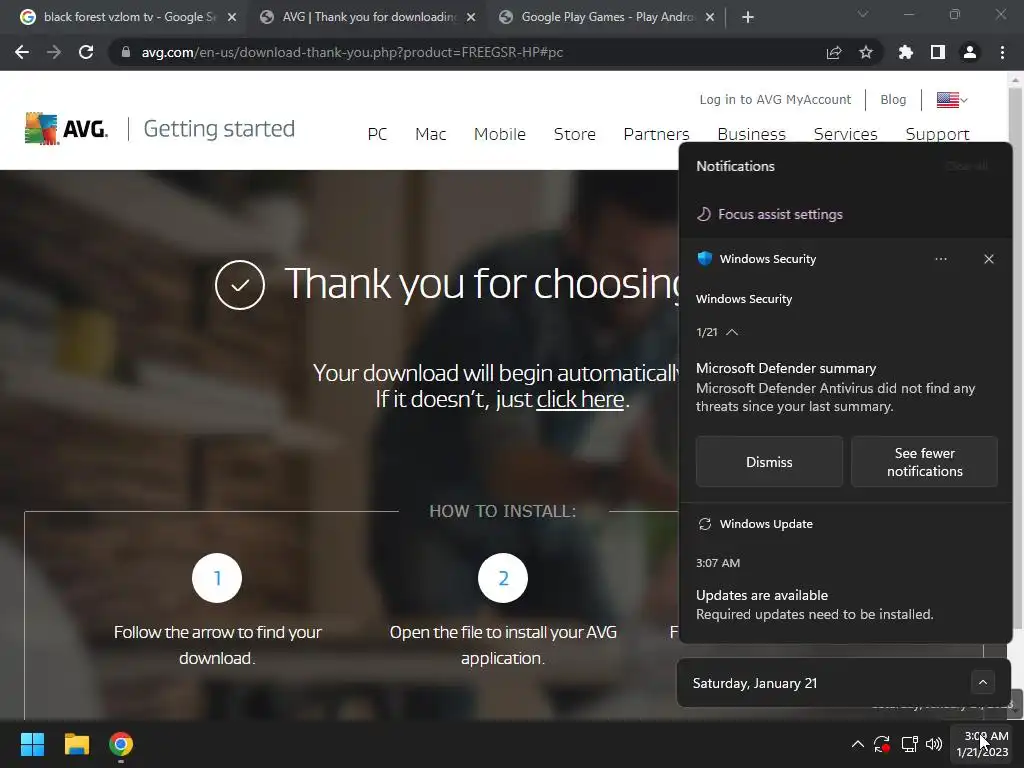Close the Windows Security notification

pos(989,259)
